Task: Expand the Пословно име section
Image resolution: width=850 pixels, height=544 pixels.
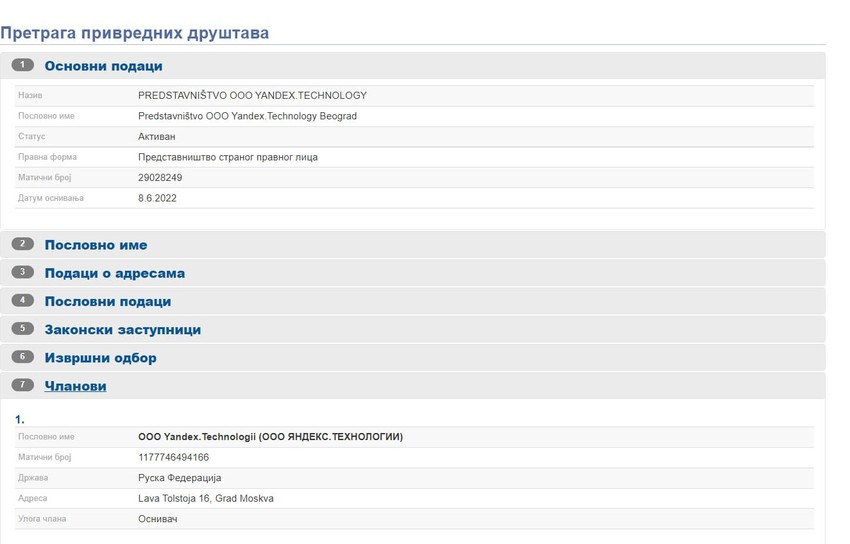Action: [x=96, y=245]
